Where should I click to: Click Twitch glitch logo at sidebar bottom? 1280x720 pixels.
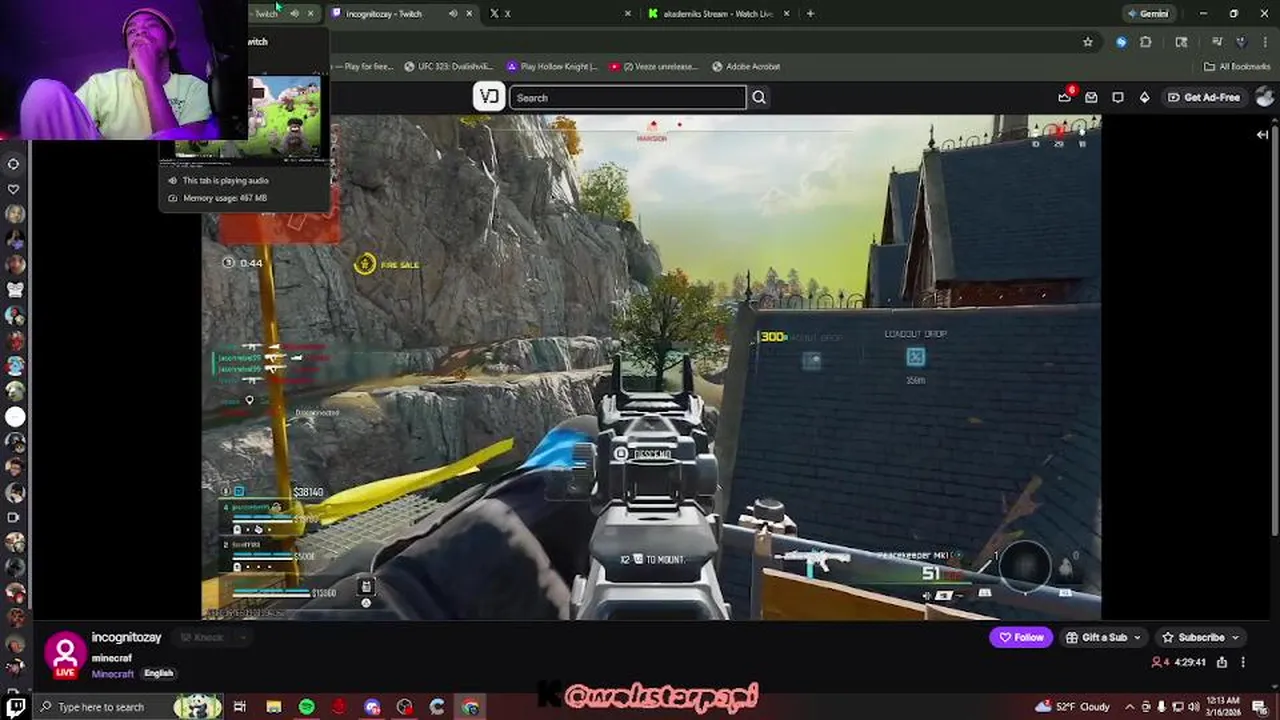click(16, 708)
